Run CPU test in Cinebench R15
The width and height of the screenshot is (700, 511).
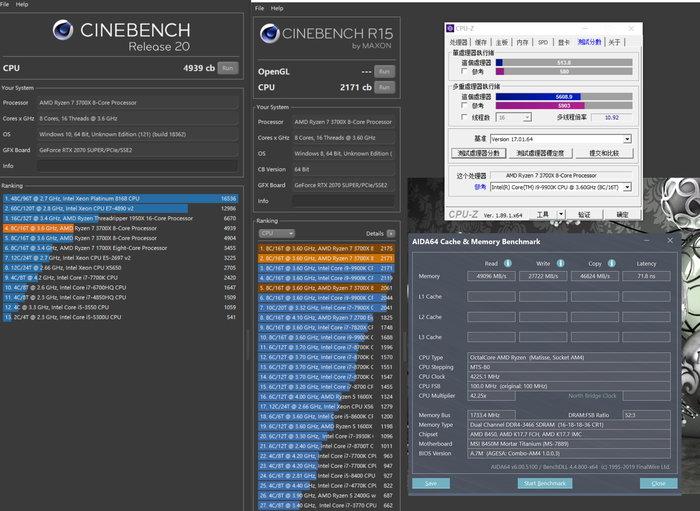pos(384,87)
